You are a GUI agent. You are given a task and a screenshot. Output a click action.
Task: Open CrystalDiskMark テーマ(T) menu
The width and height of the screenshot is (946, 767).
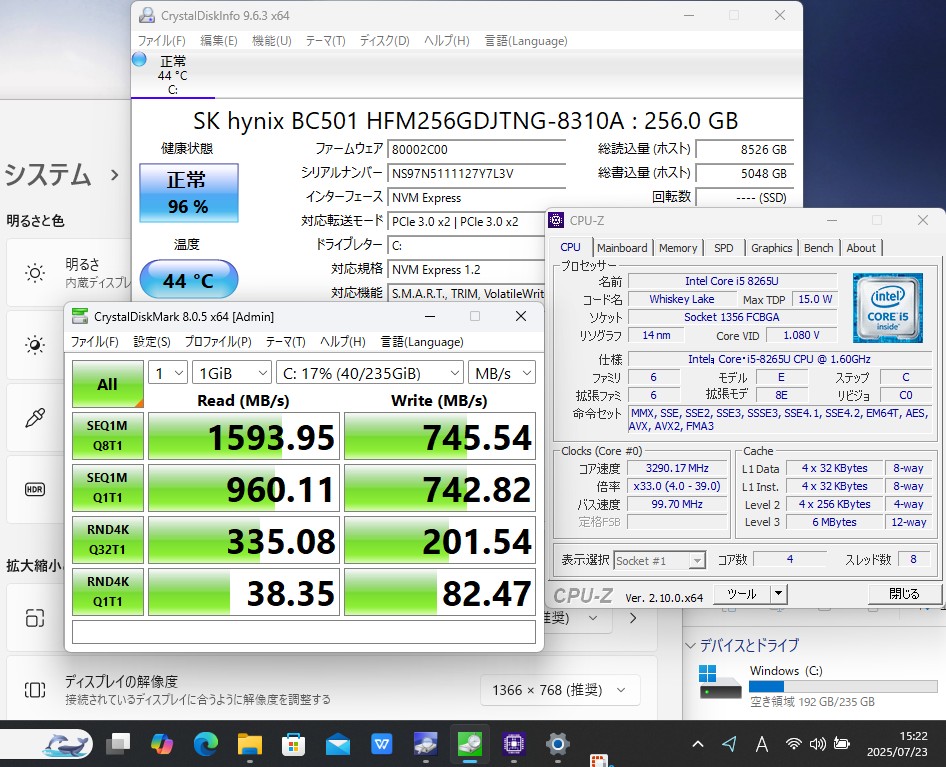click(x=285, y=342)
